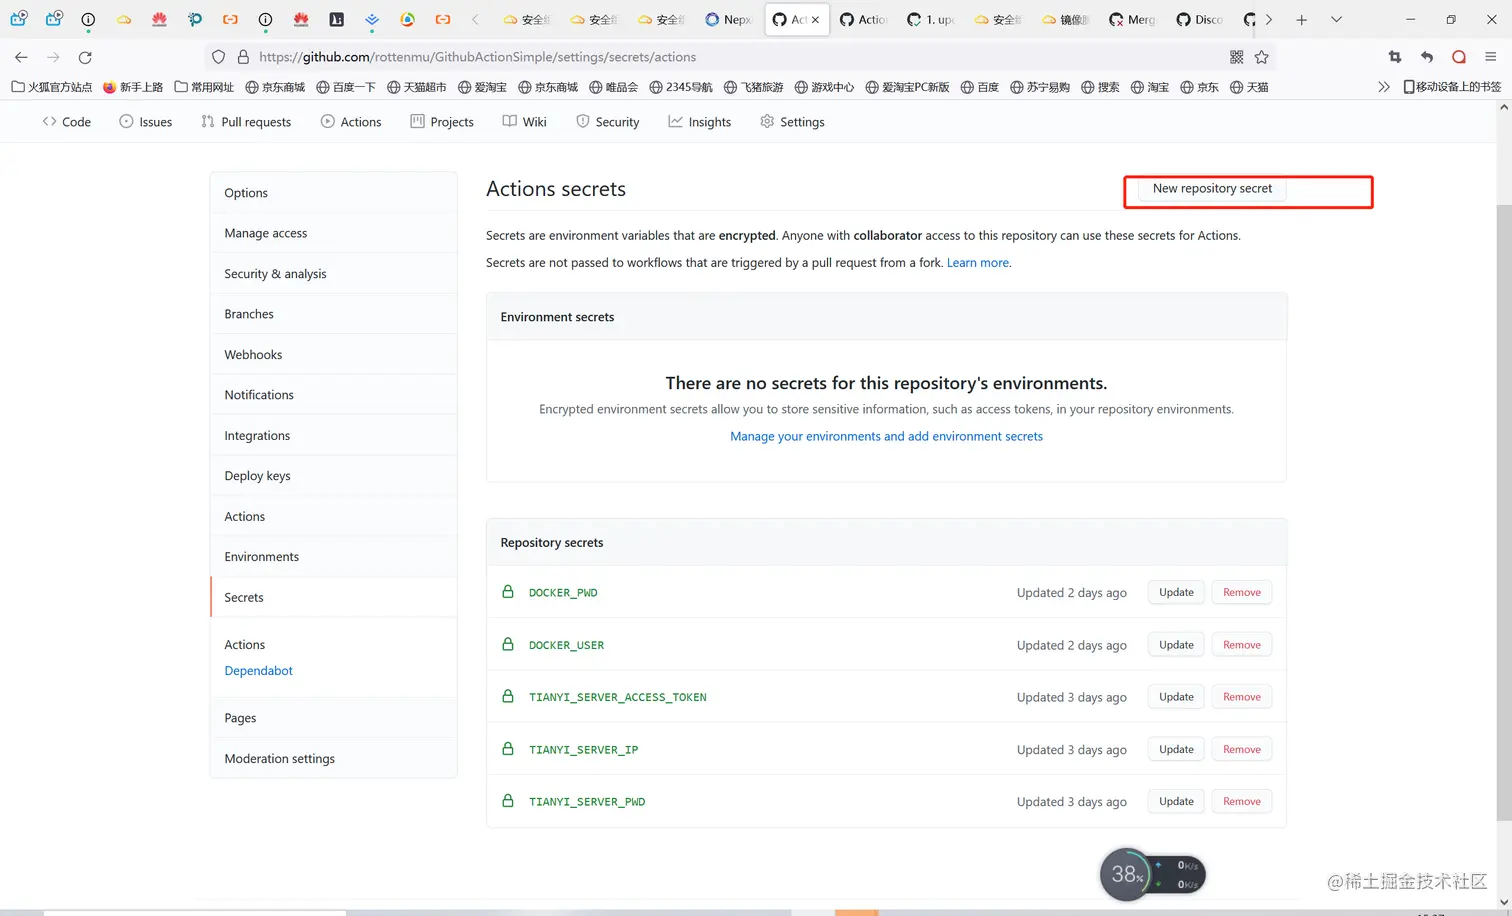Close the active GitHub Act tab
Viewport: 1512px width, 916px height.
coord(815,19)
